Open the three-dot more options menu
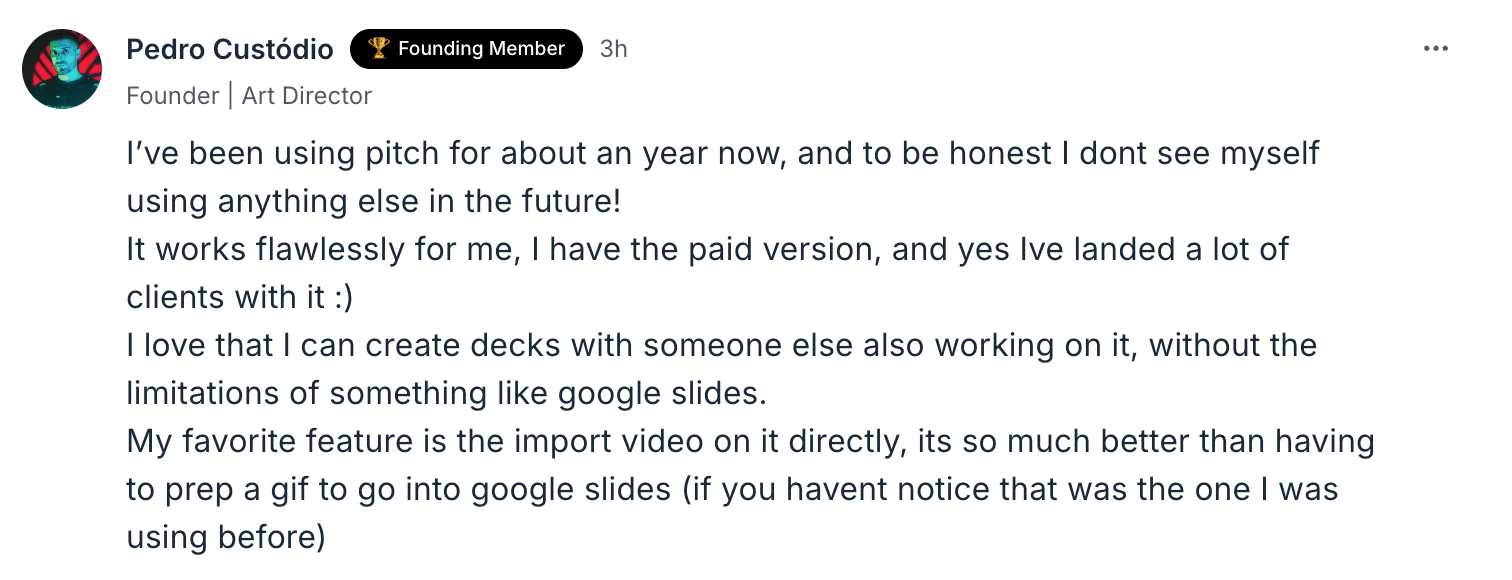Screen dimensions: 1512x580 pos(1435,49)
